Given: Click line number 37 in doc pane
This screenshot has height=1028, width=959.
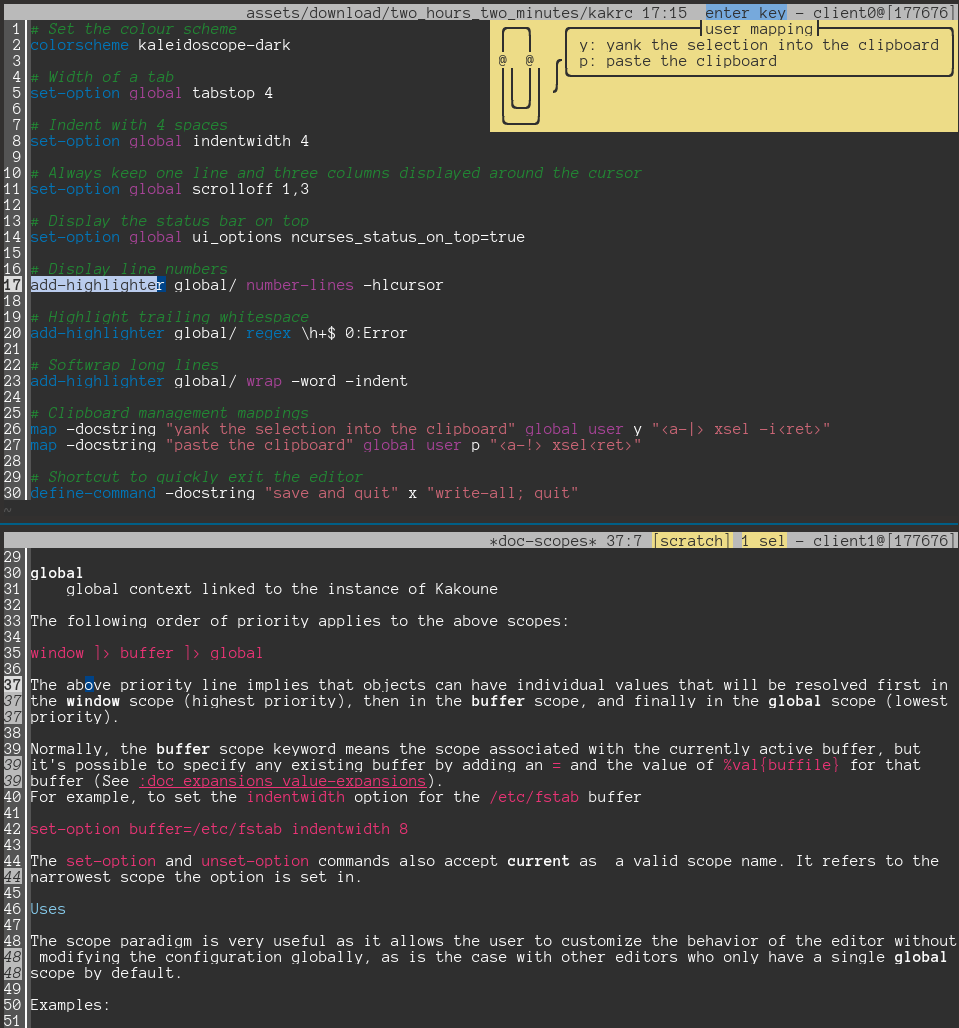Looking at the screenshot, I should (13, 685).
